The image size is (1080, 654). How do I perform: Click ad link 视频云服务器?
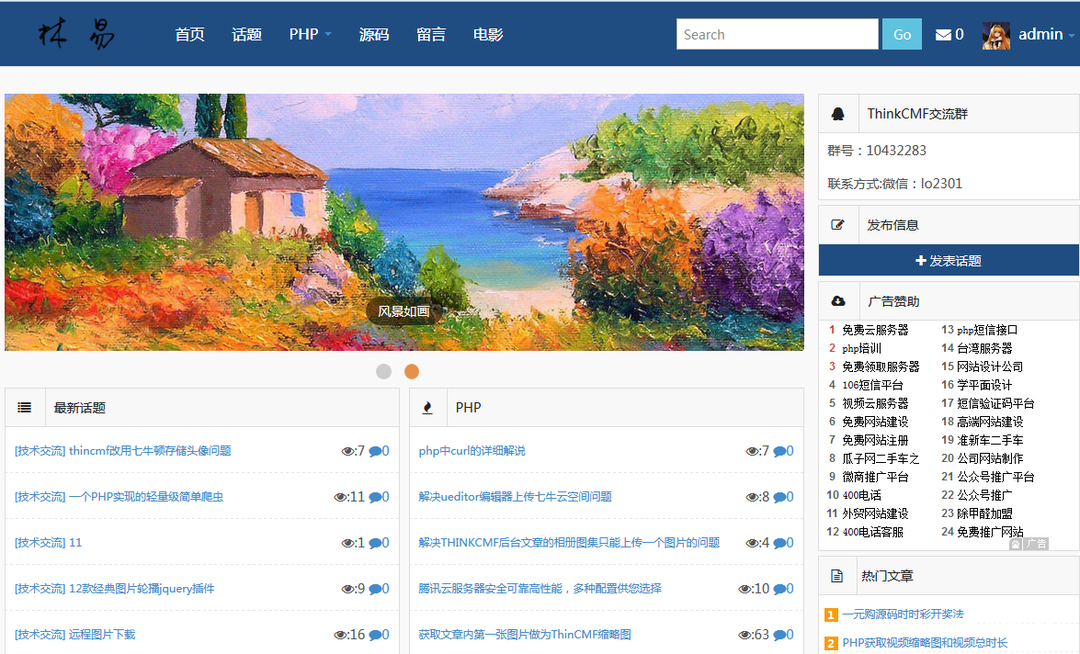tap(875, 403)
